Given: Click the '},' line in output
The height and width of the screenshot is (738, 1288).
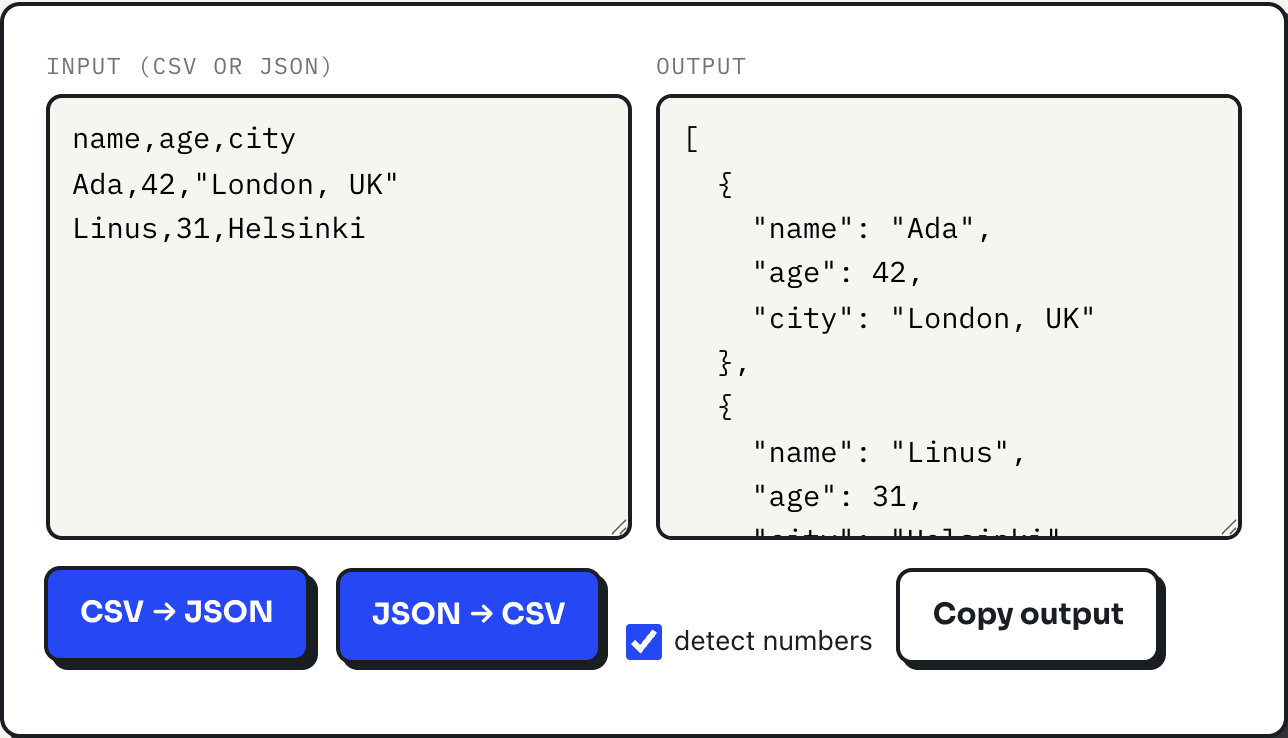Looking at the screenshot, I should pyautogui.click(x=734, y=363).
